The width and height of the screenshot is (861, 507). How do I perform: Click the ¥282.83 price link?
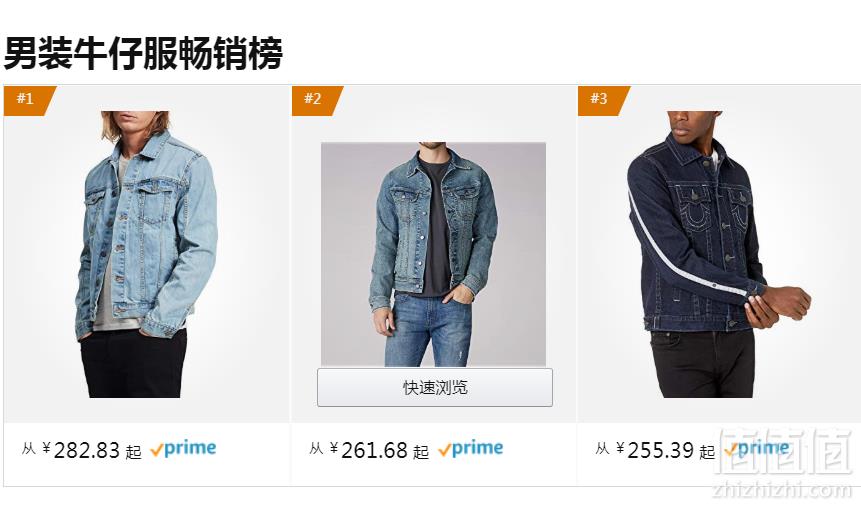81,450
